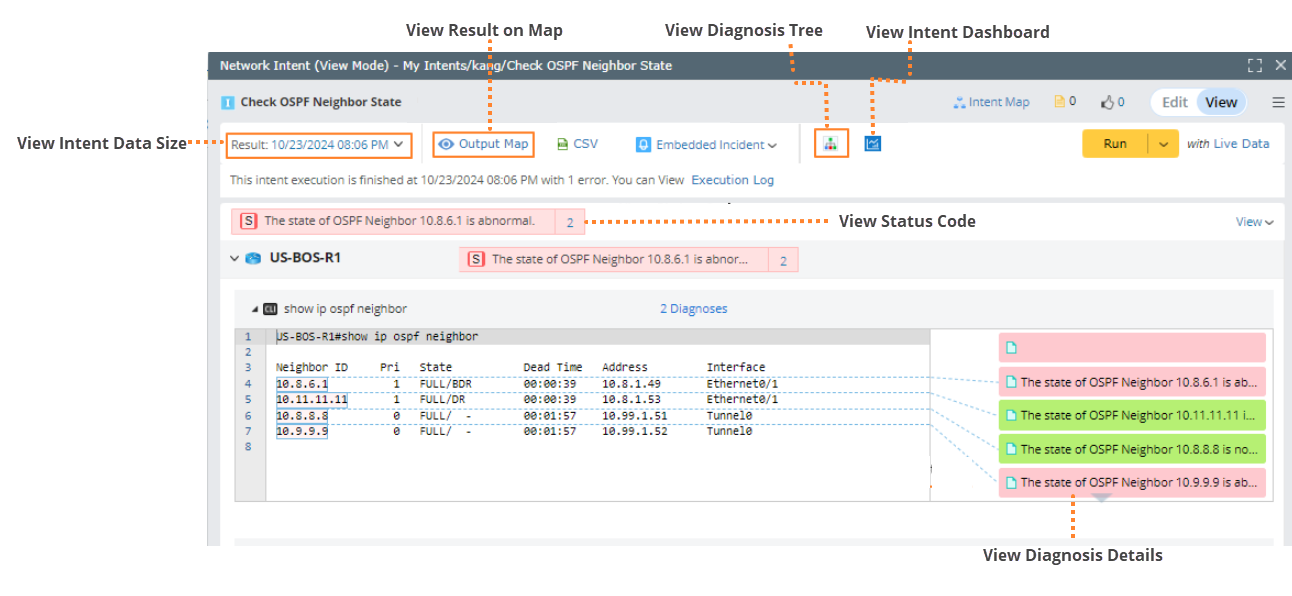Click the FULL/DR state value
The height and width of the screenshot is (596, 1292).
tap(442, 399)
